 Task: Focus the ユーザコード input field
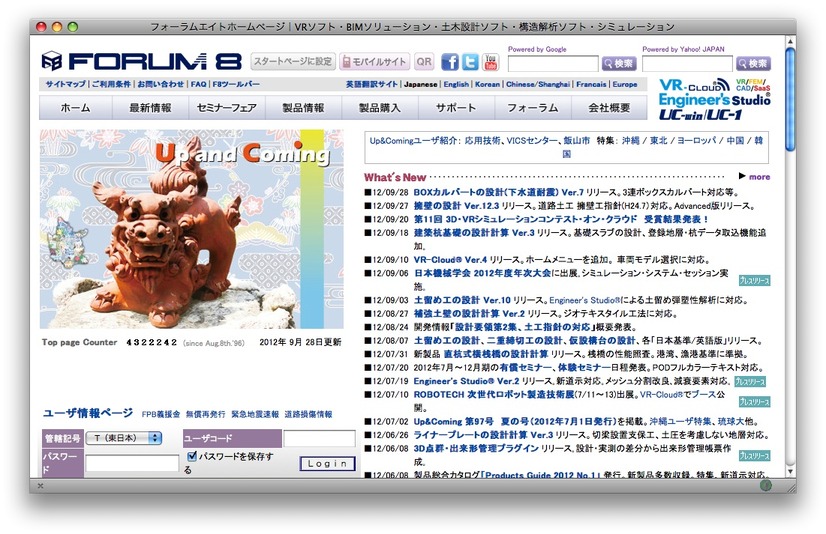pyautogui.click(x=319, y=438)
